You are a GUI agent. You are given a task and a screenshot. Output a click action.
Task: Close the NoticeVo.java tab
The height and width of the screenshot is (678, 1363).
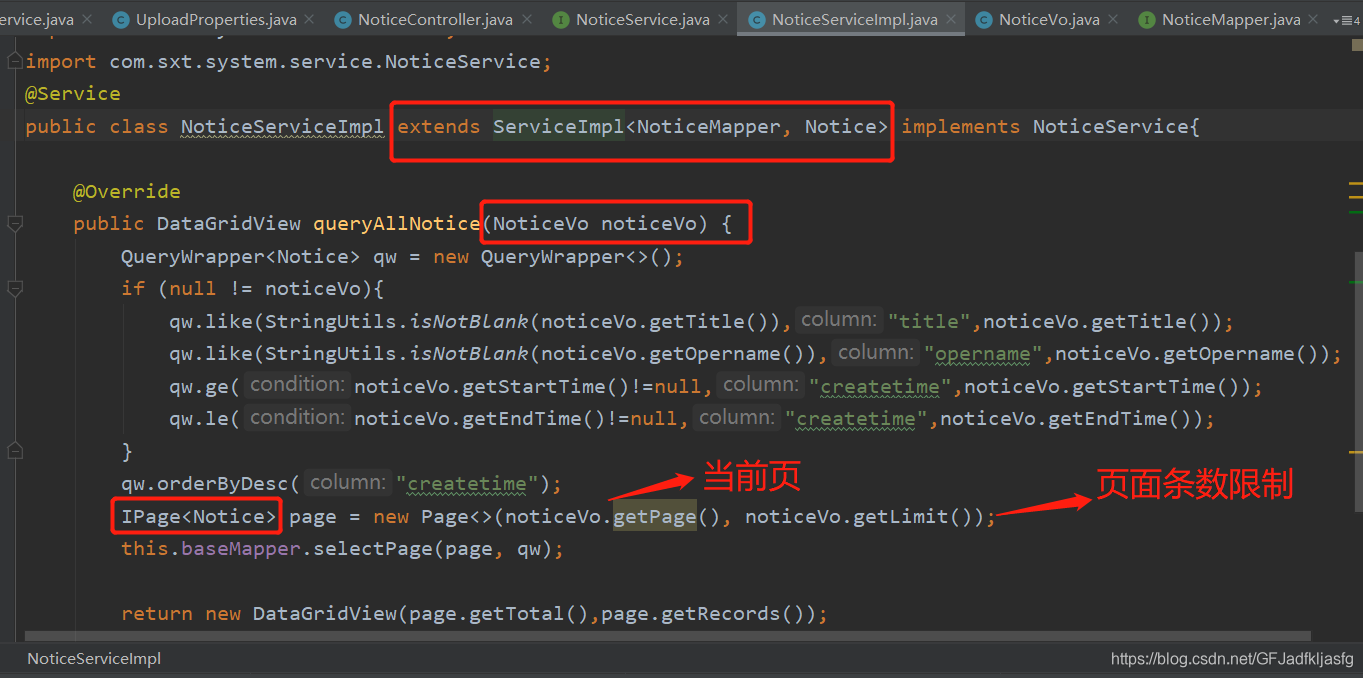(1111, 19)
